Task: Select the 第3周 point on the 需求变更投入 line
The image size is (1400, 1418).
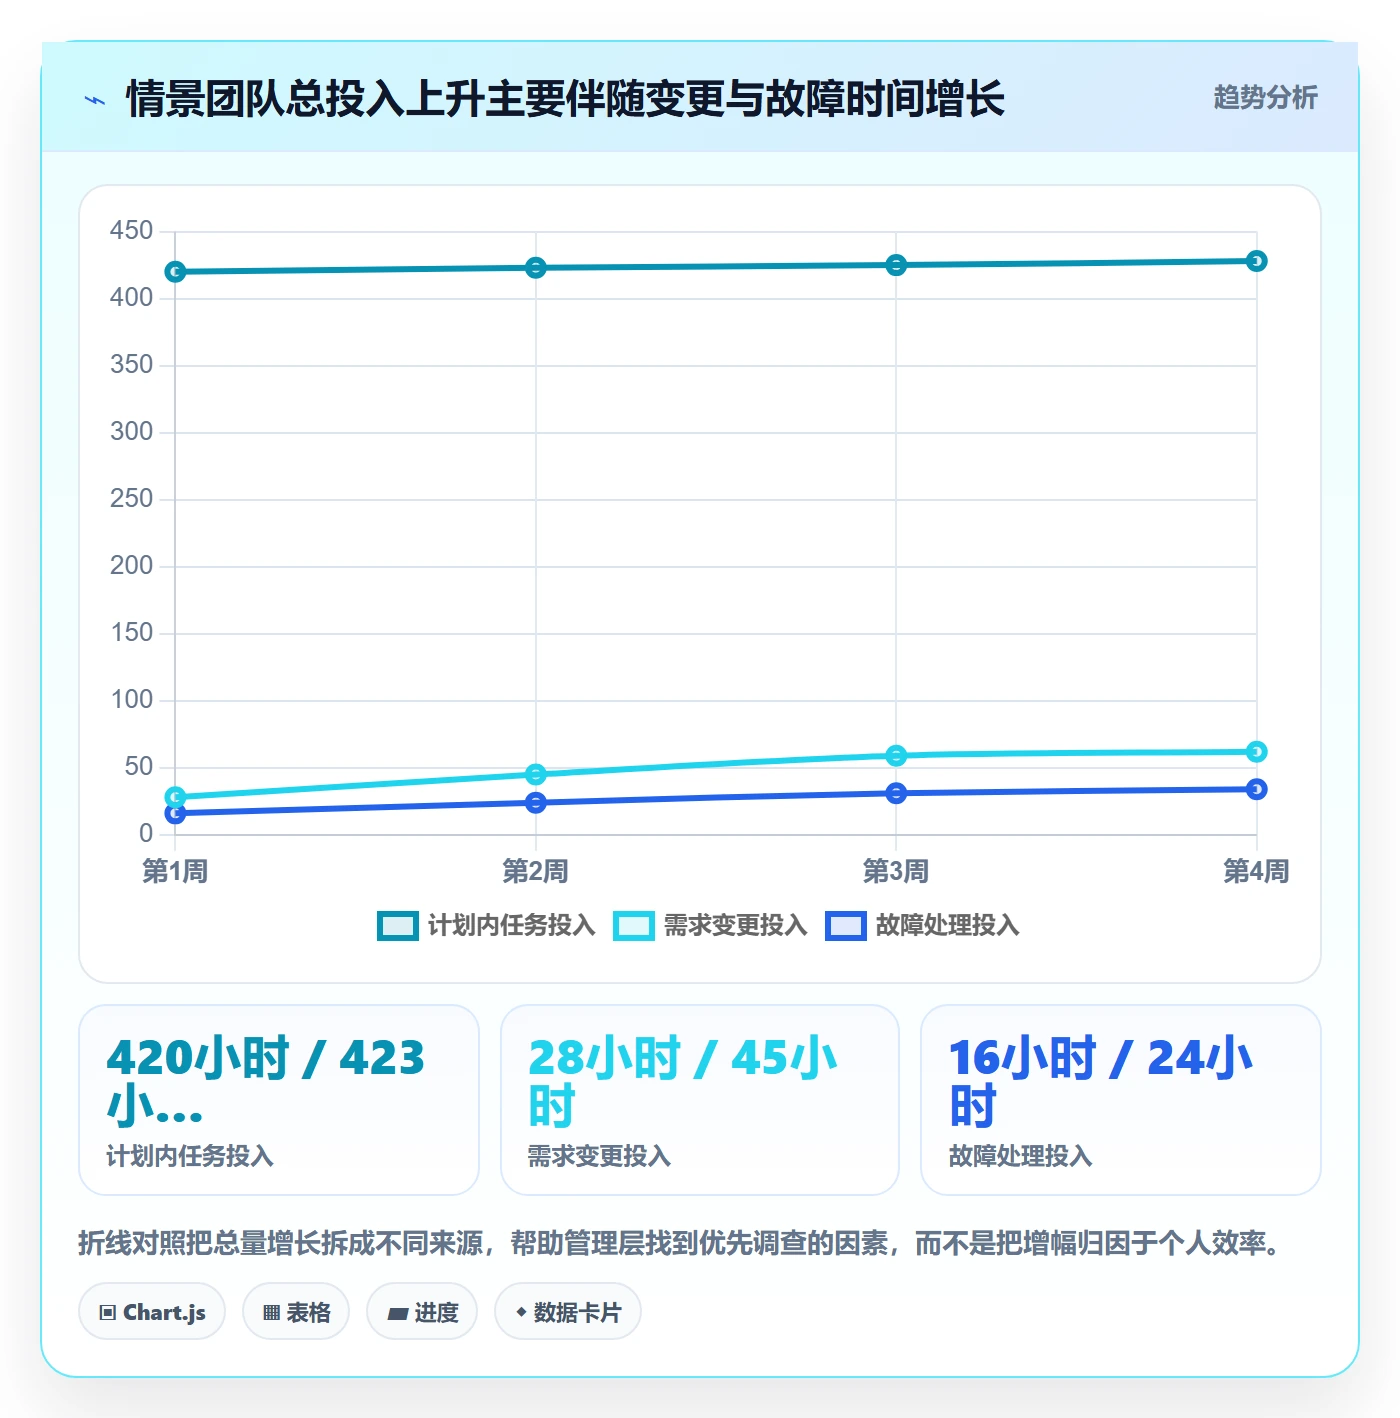Action: [x=896, y=756]
